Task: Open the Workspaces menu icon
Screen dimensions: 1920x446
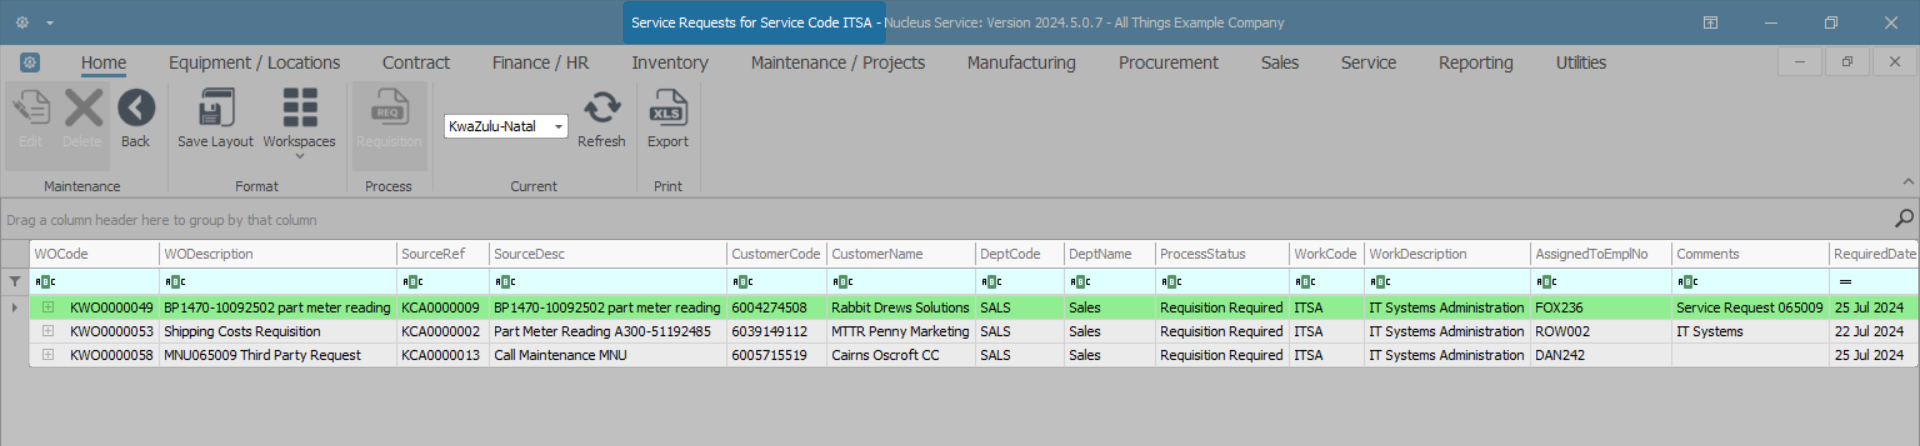Action: point(299,108)
